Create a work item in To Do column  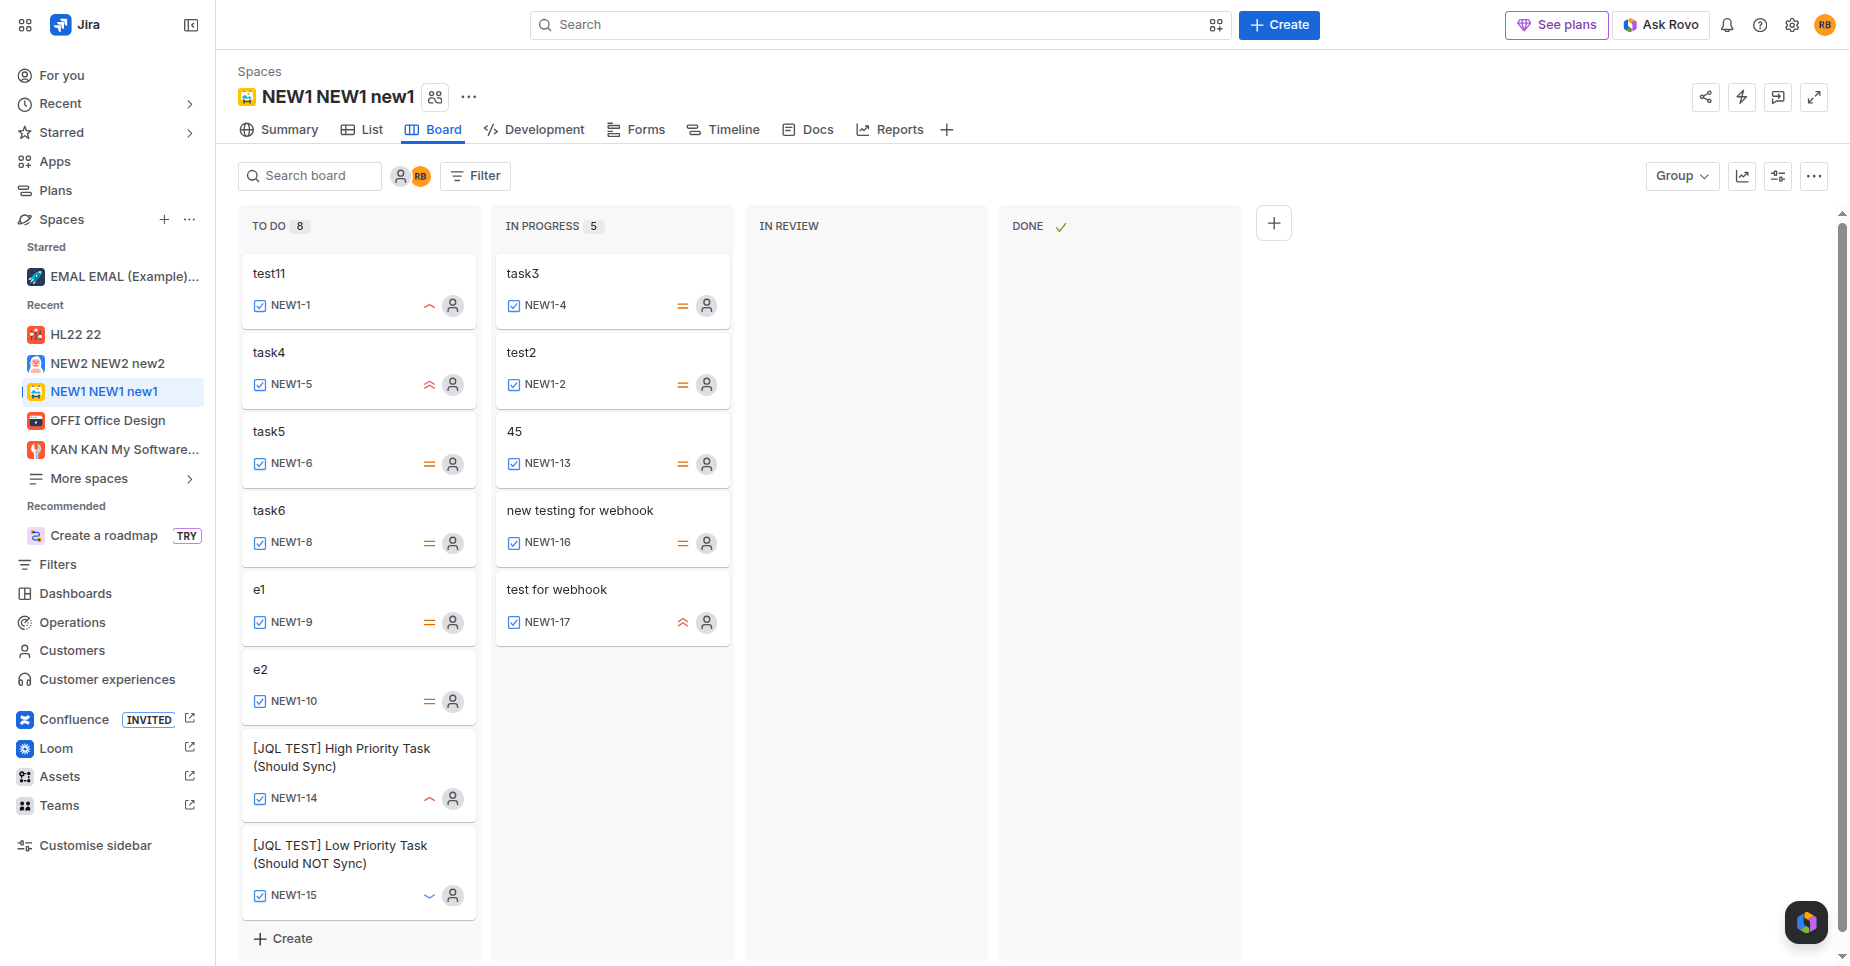pyautogui.click(x=283, y=939)
